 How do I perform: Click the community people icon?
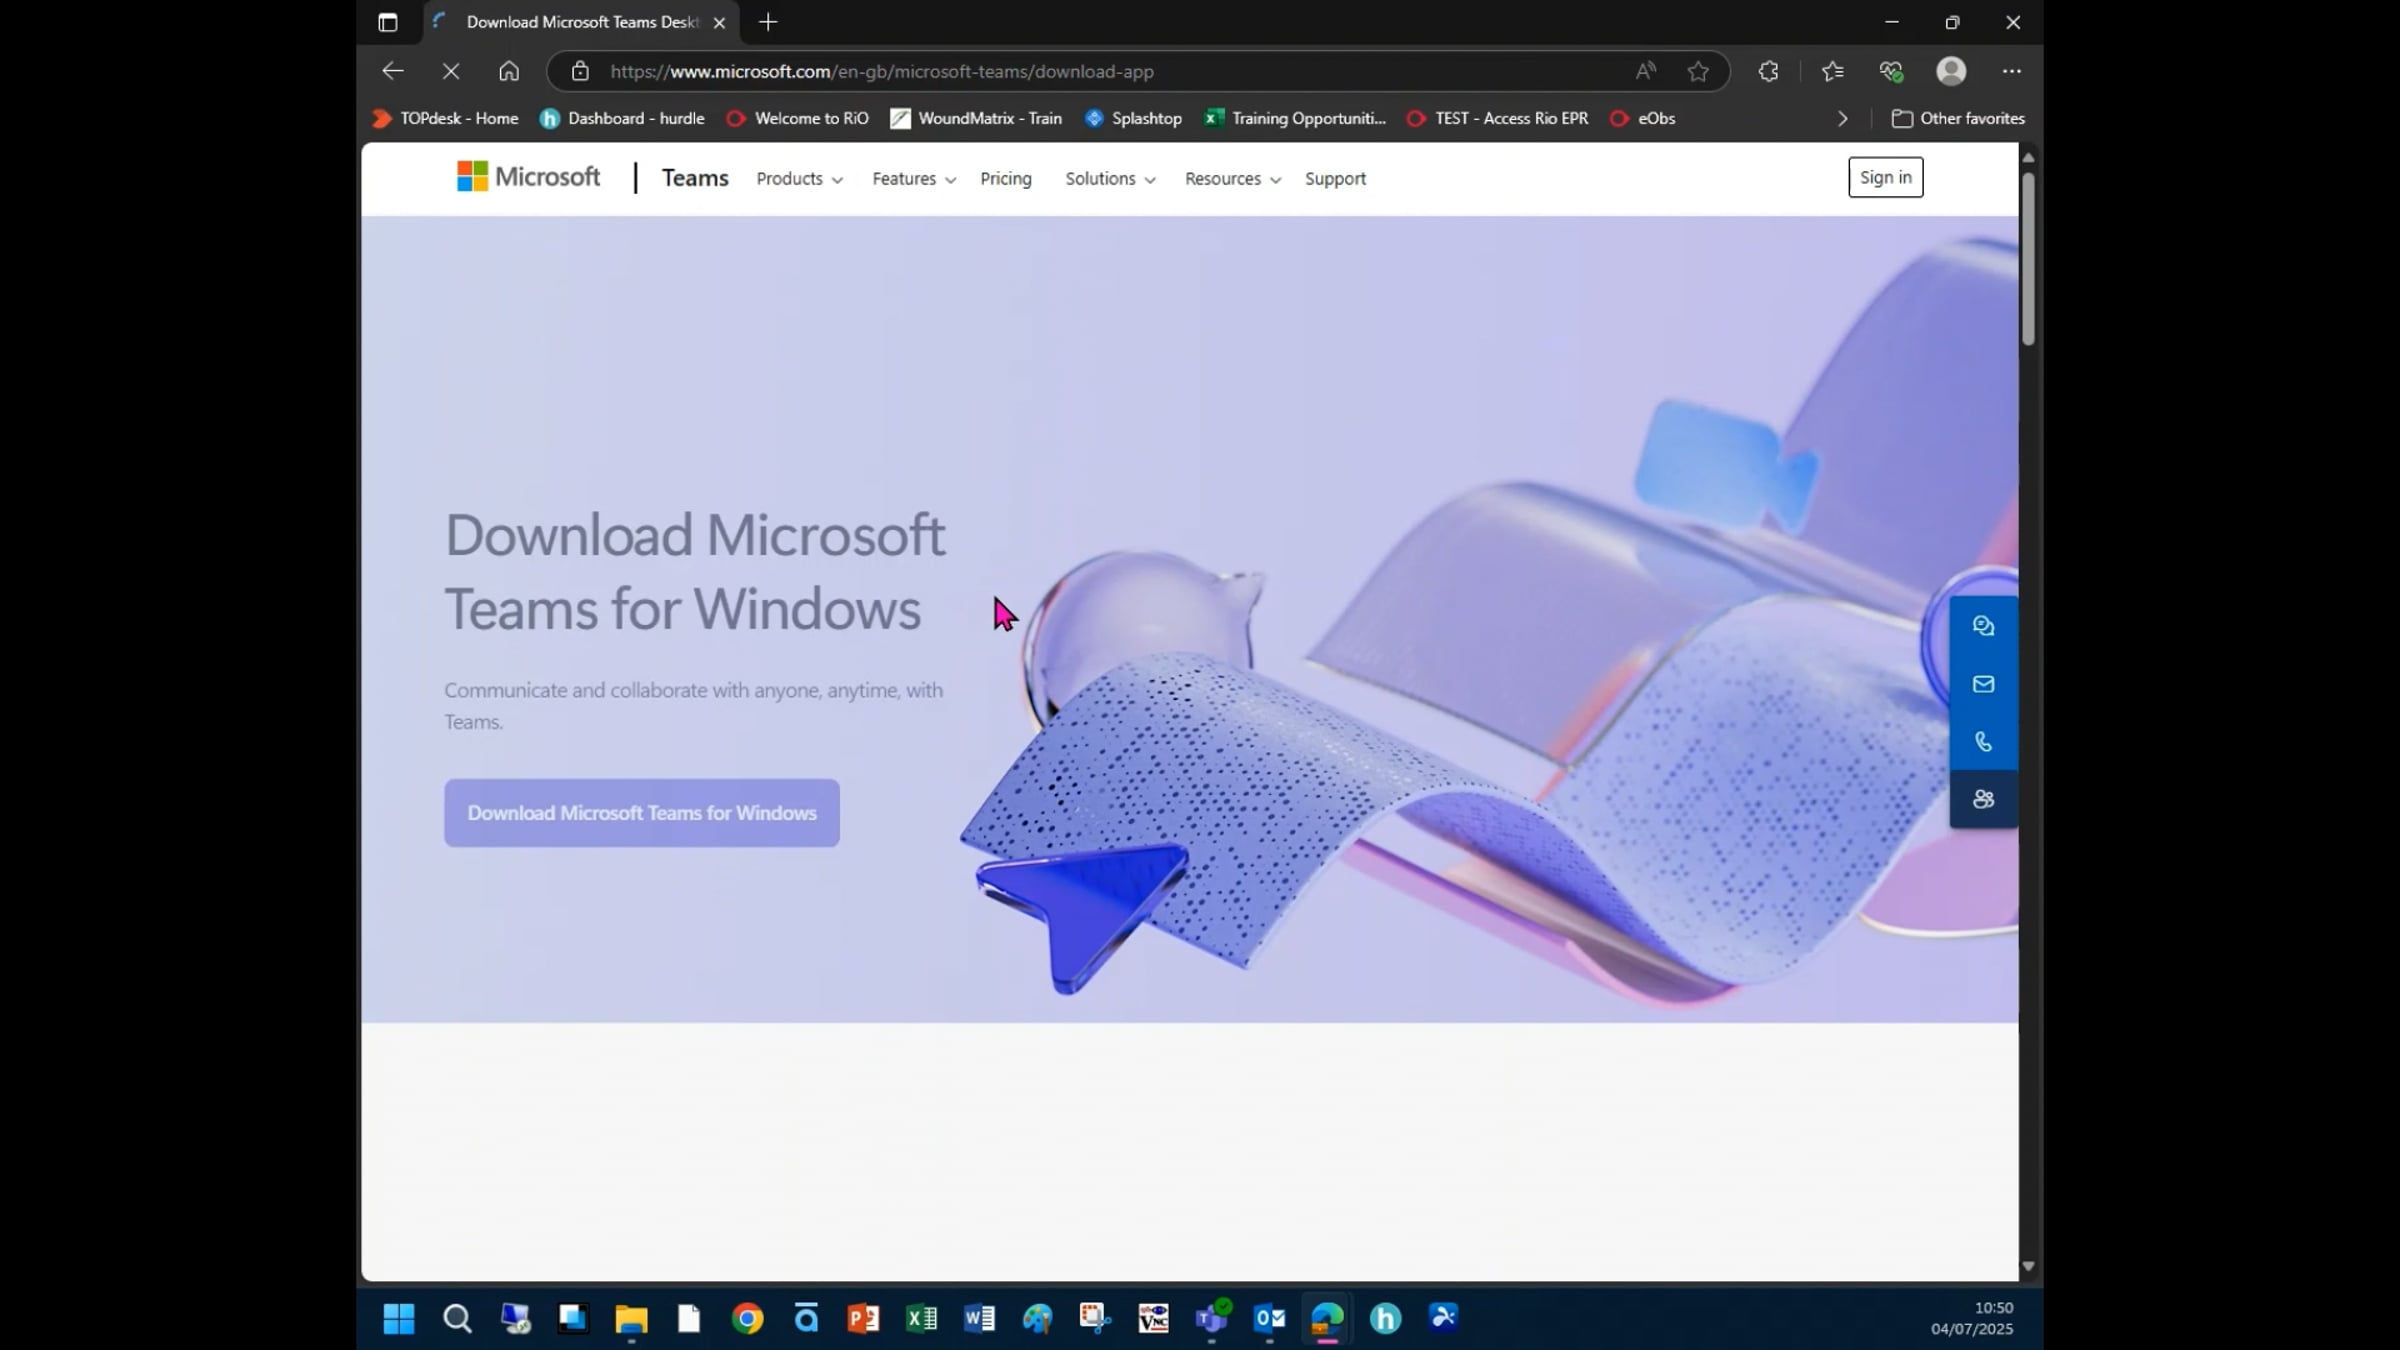coord(1983,799)
